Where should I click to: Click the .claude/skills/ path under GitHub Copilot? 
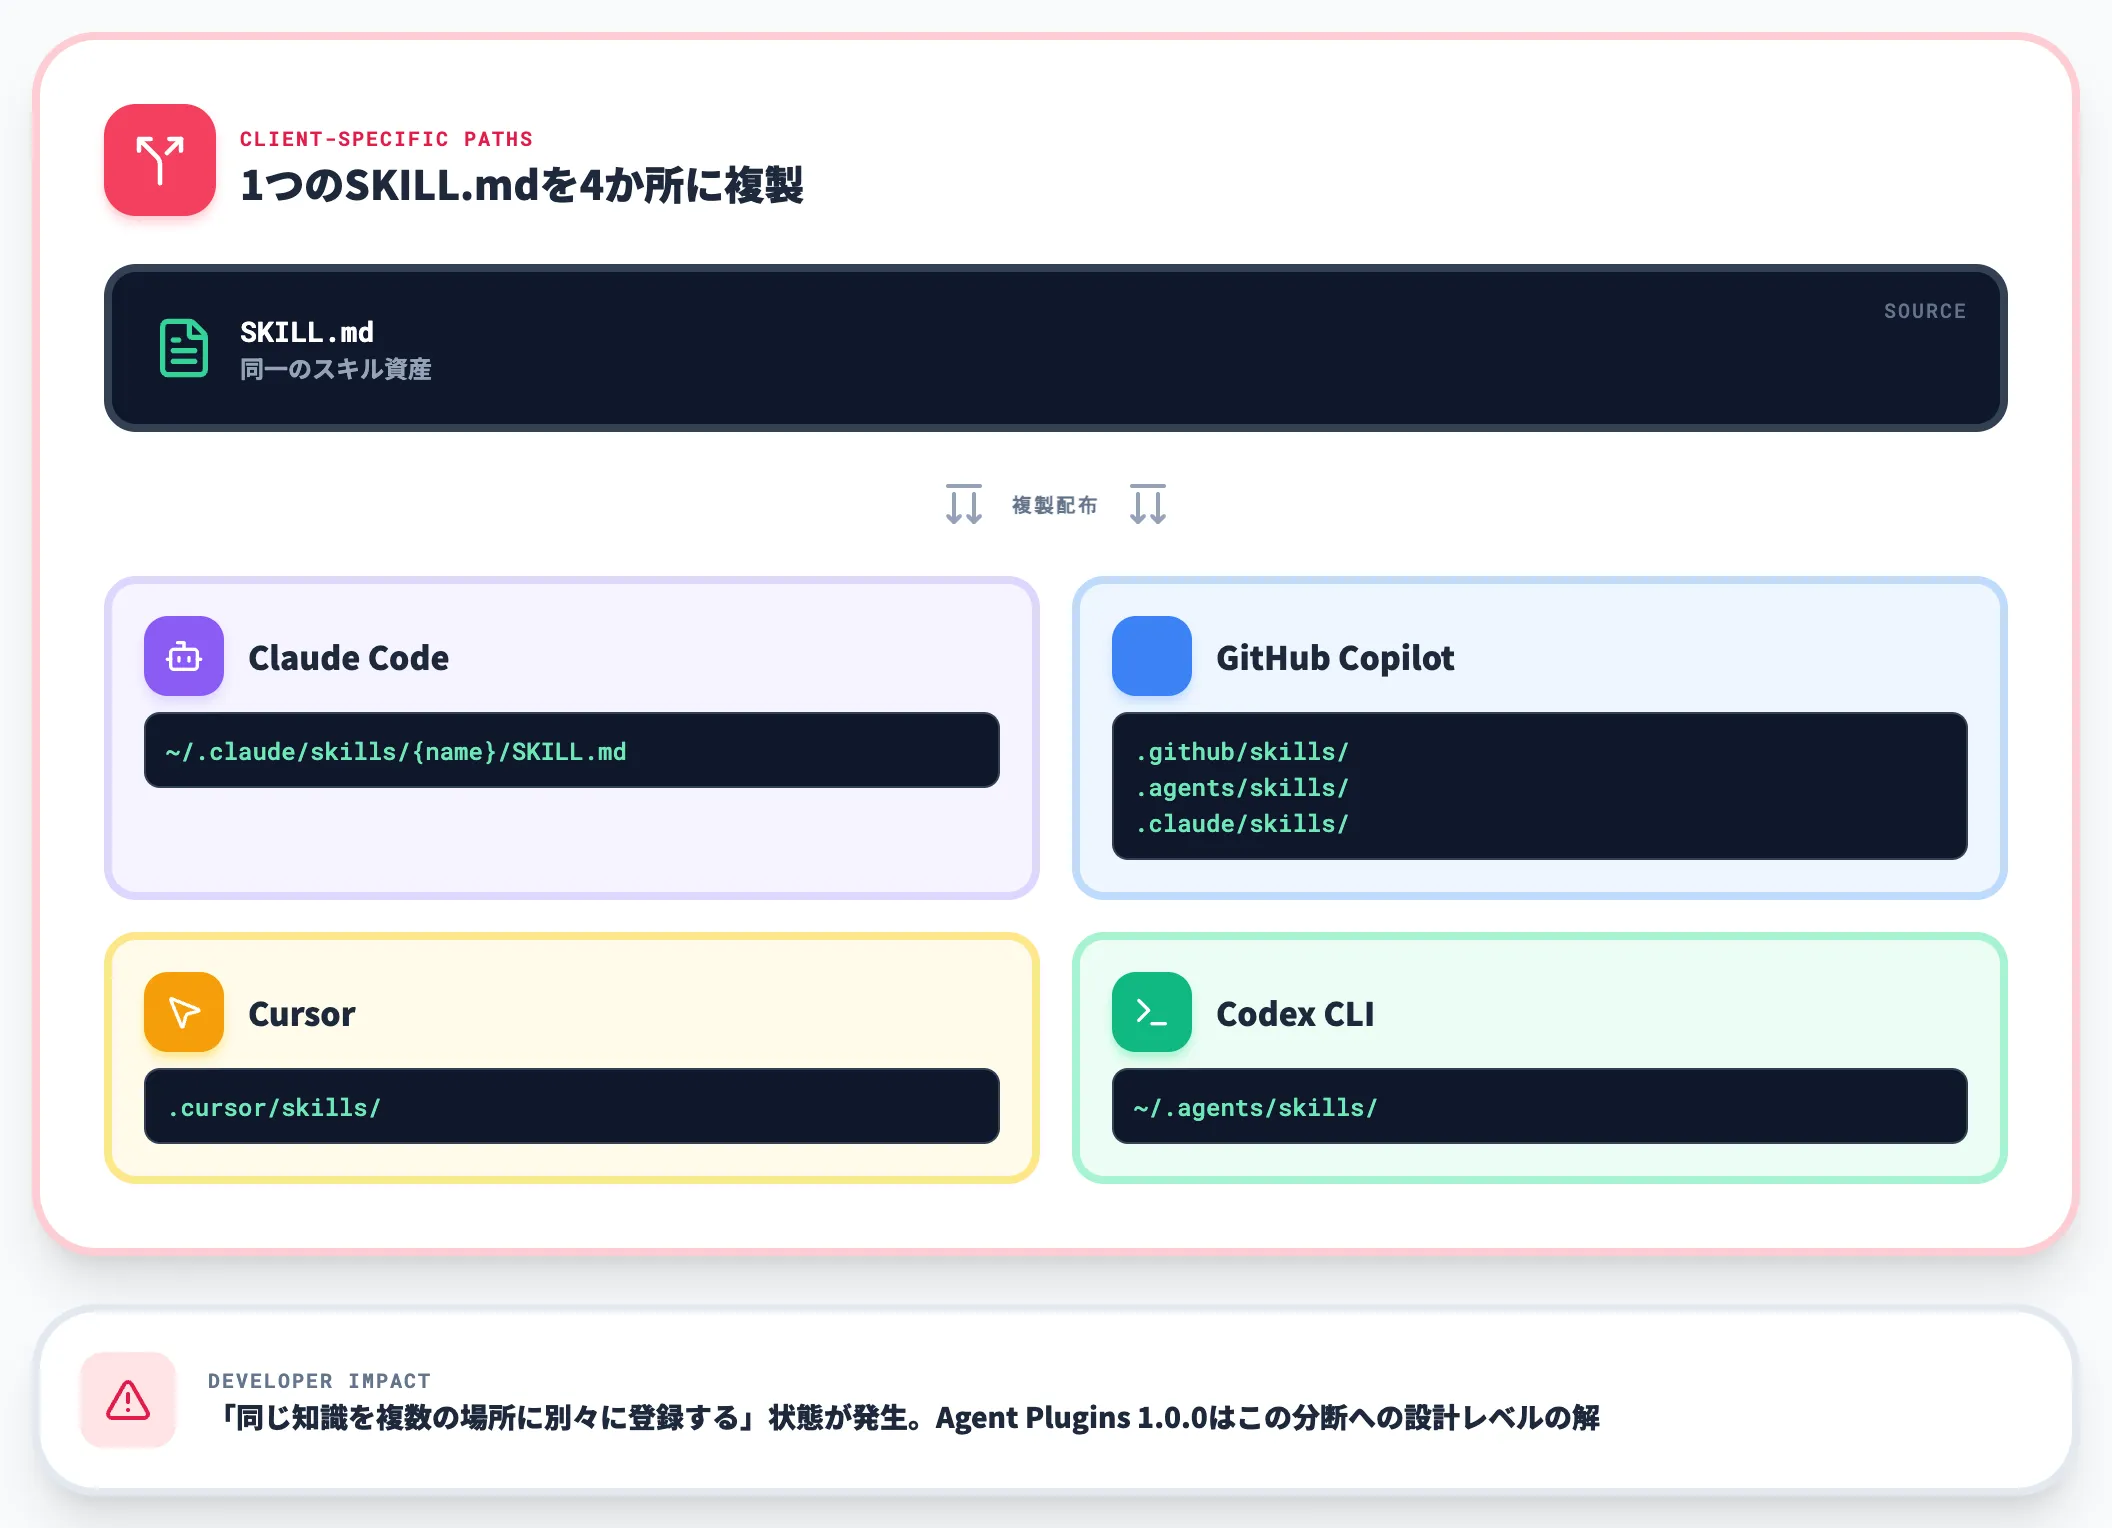point(1243,824)
